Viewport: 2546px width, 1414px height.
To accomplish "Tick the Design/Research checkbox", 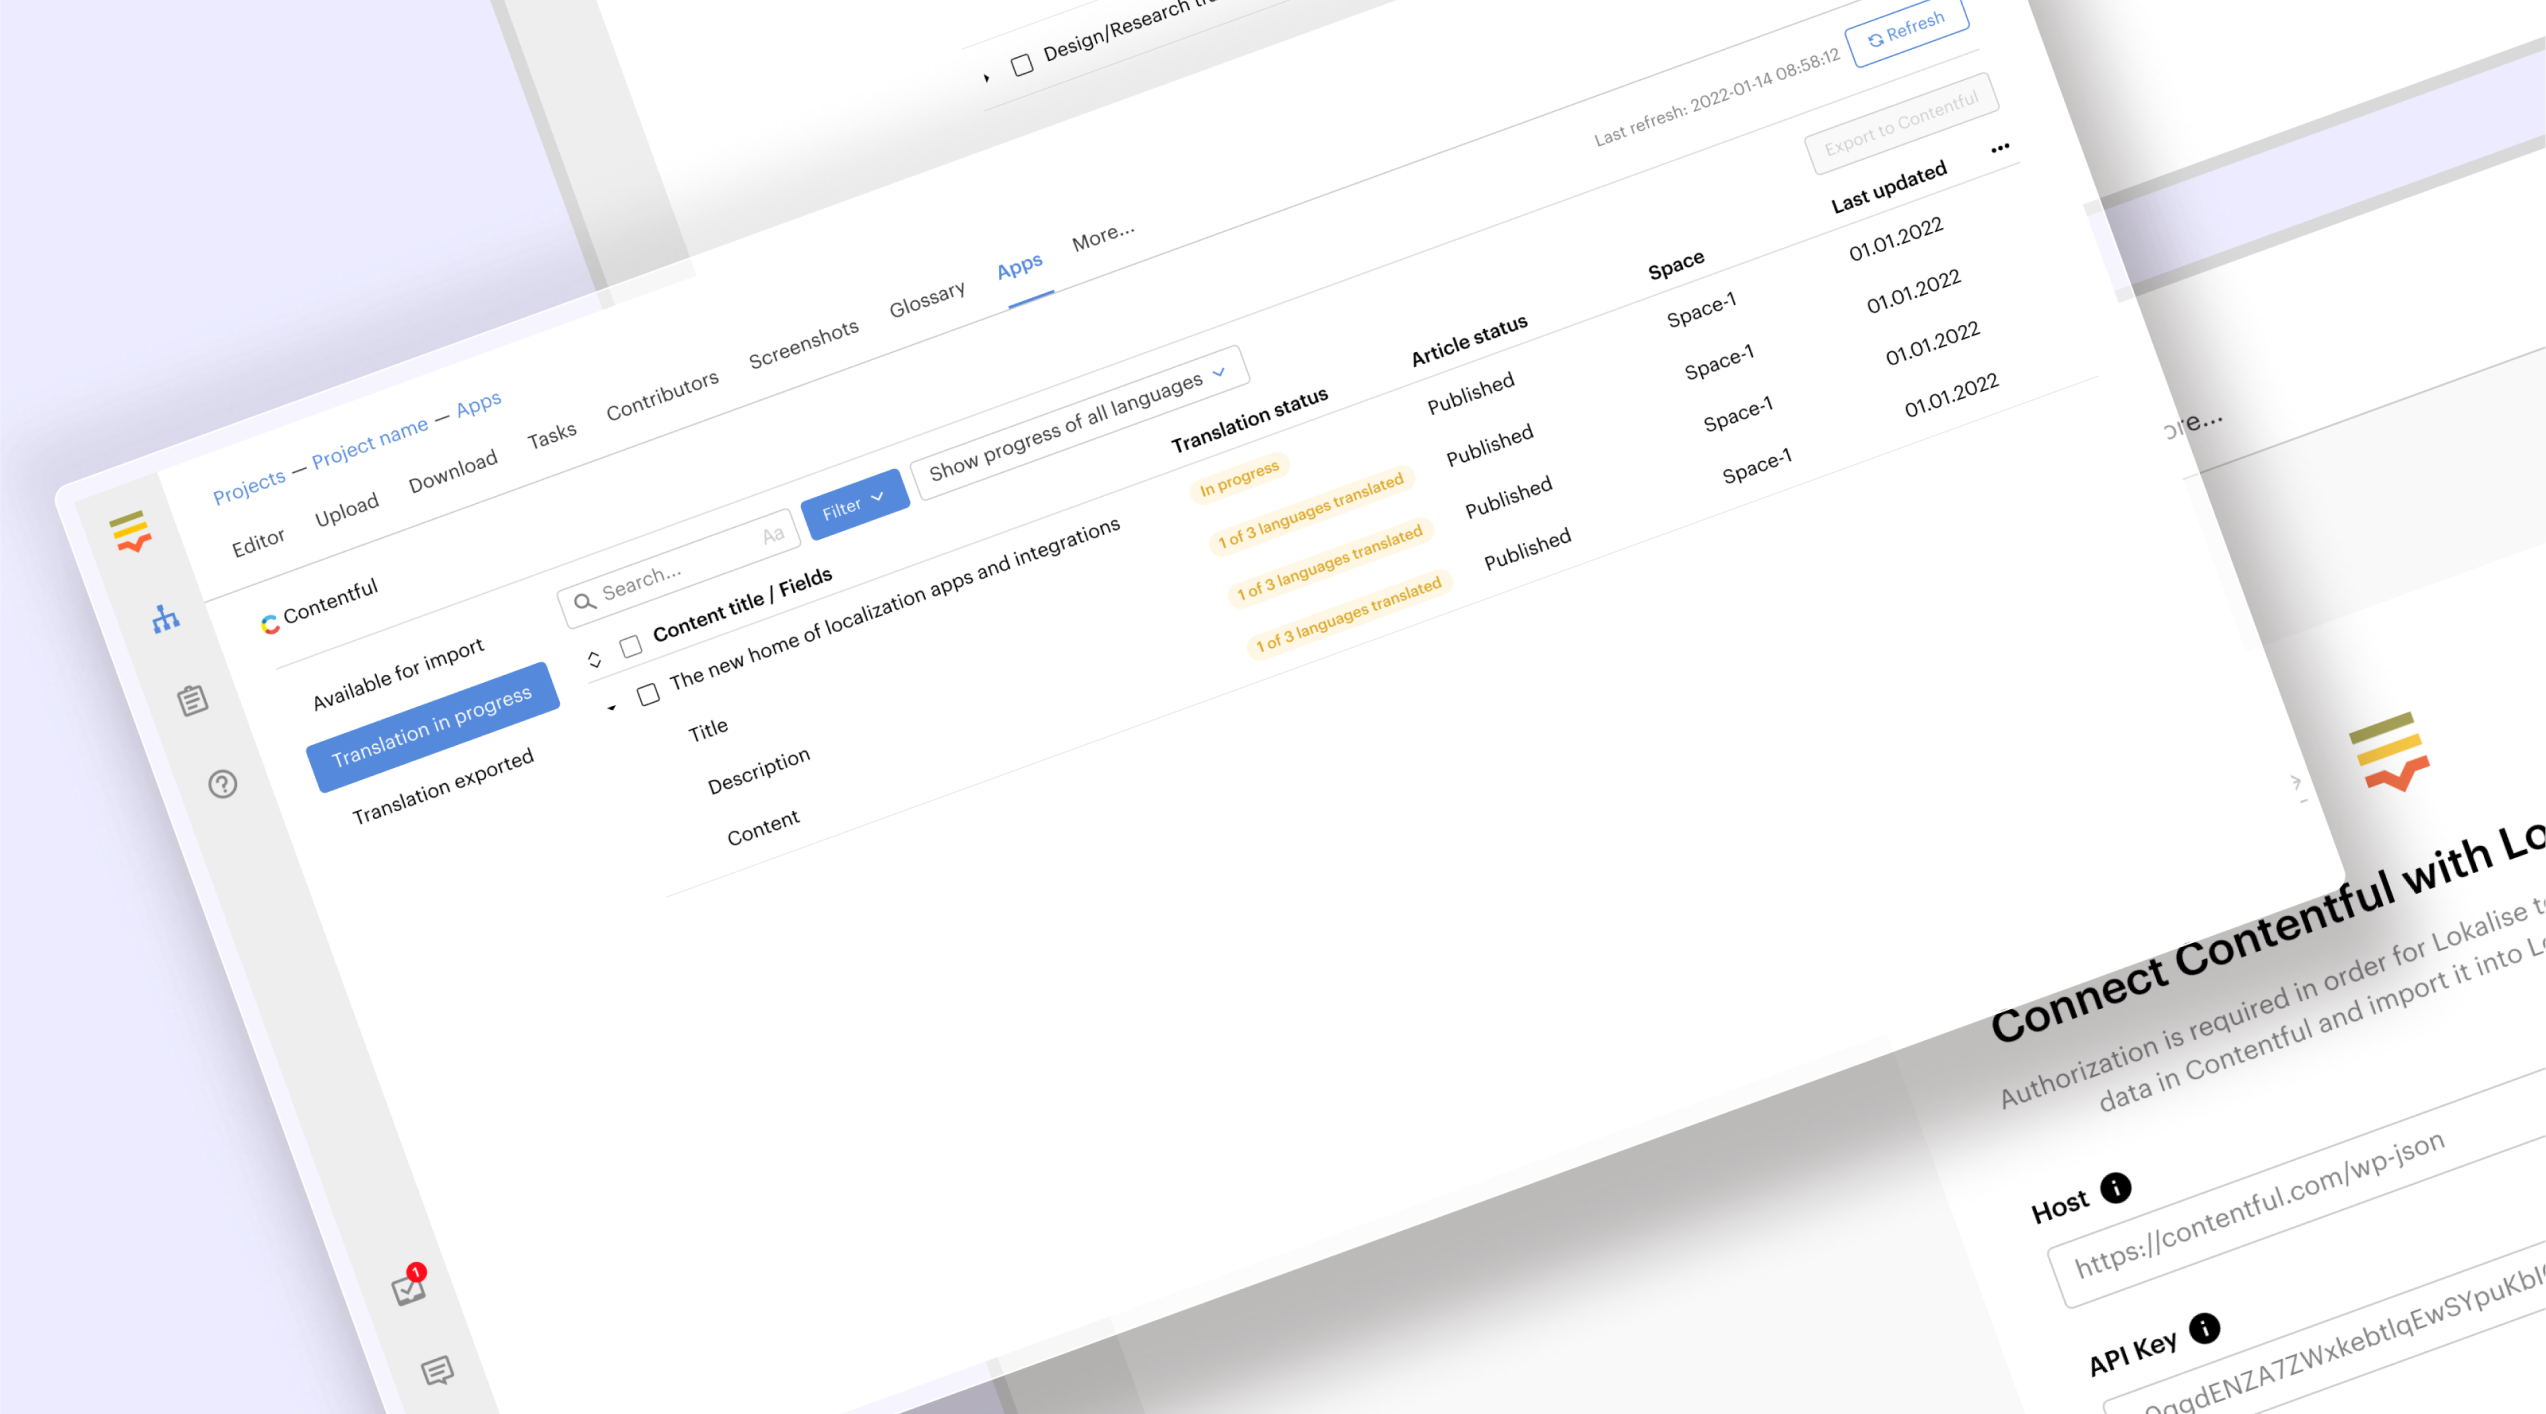I will pos(1021,66).
